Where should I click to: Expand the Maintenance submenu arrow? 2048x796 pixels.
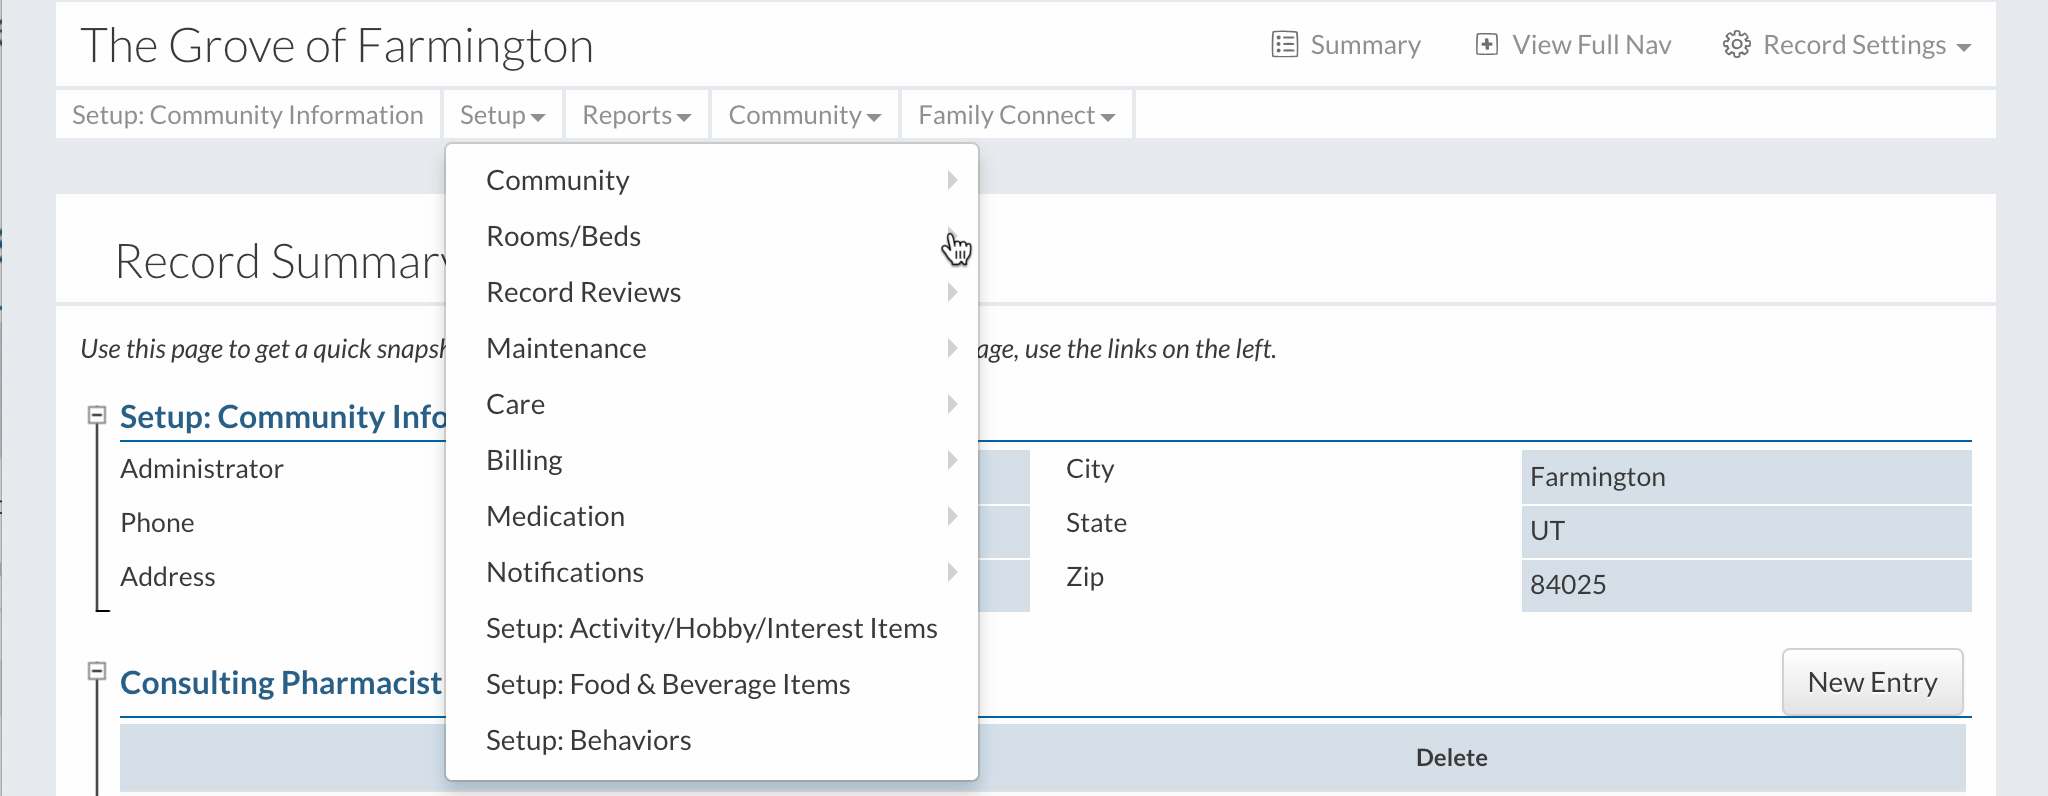tap(952, 348)
